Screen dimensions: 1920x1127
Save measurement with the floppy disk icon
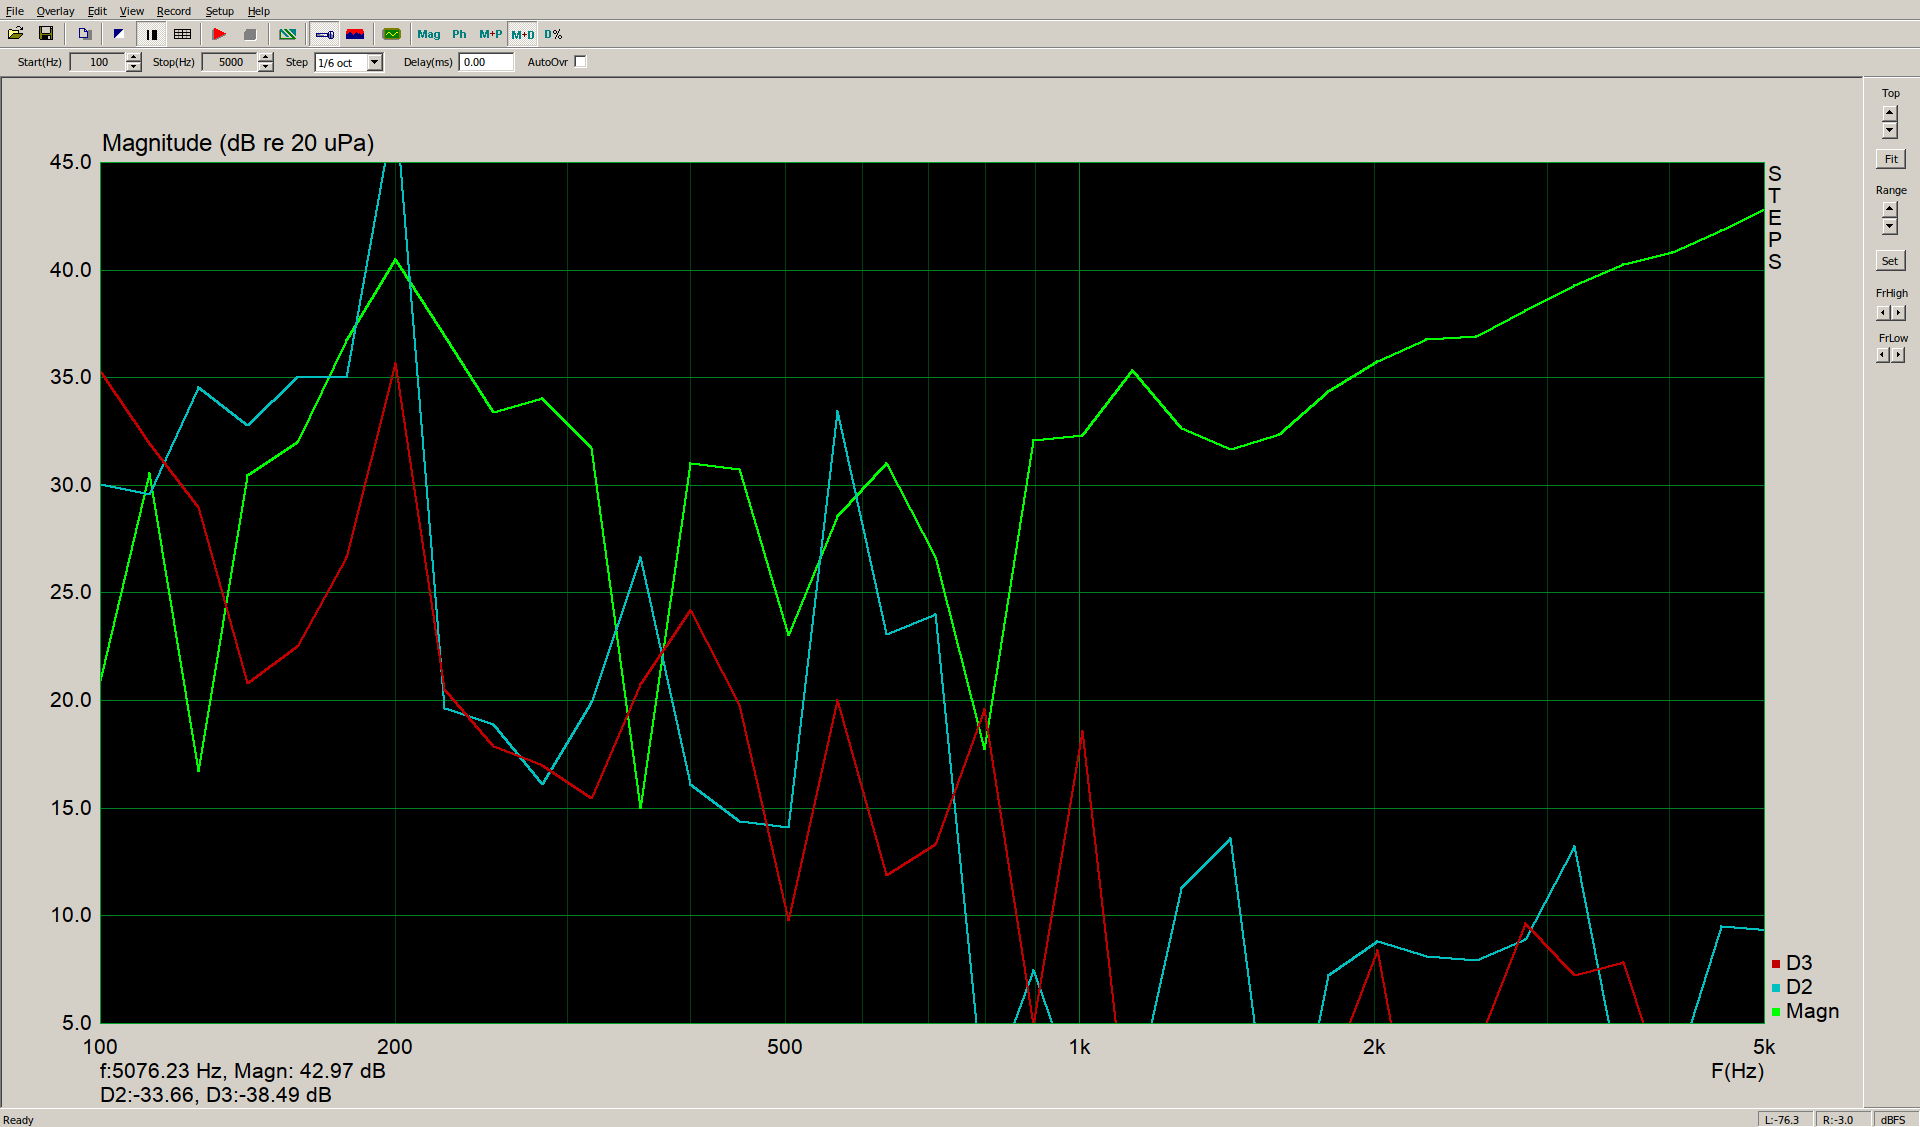[46, 34]
